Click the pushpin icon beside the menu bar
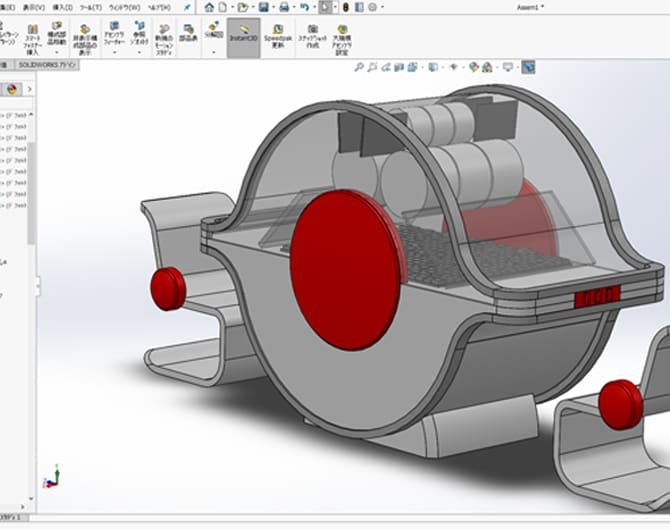This screenshot has height=530, width=670. point(187,7)
